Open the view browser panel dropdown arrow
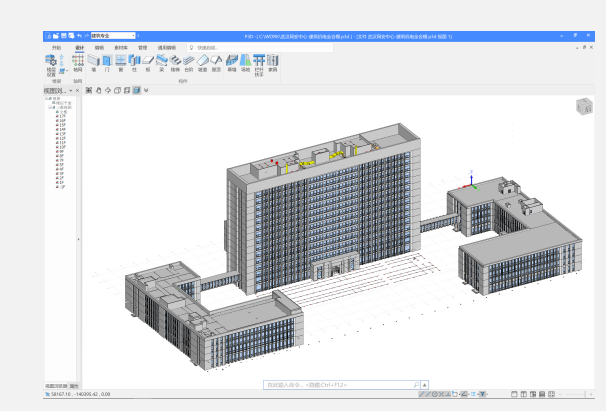The height and width of the screenshot is (411, 606). (71, 91)
